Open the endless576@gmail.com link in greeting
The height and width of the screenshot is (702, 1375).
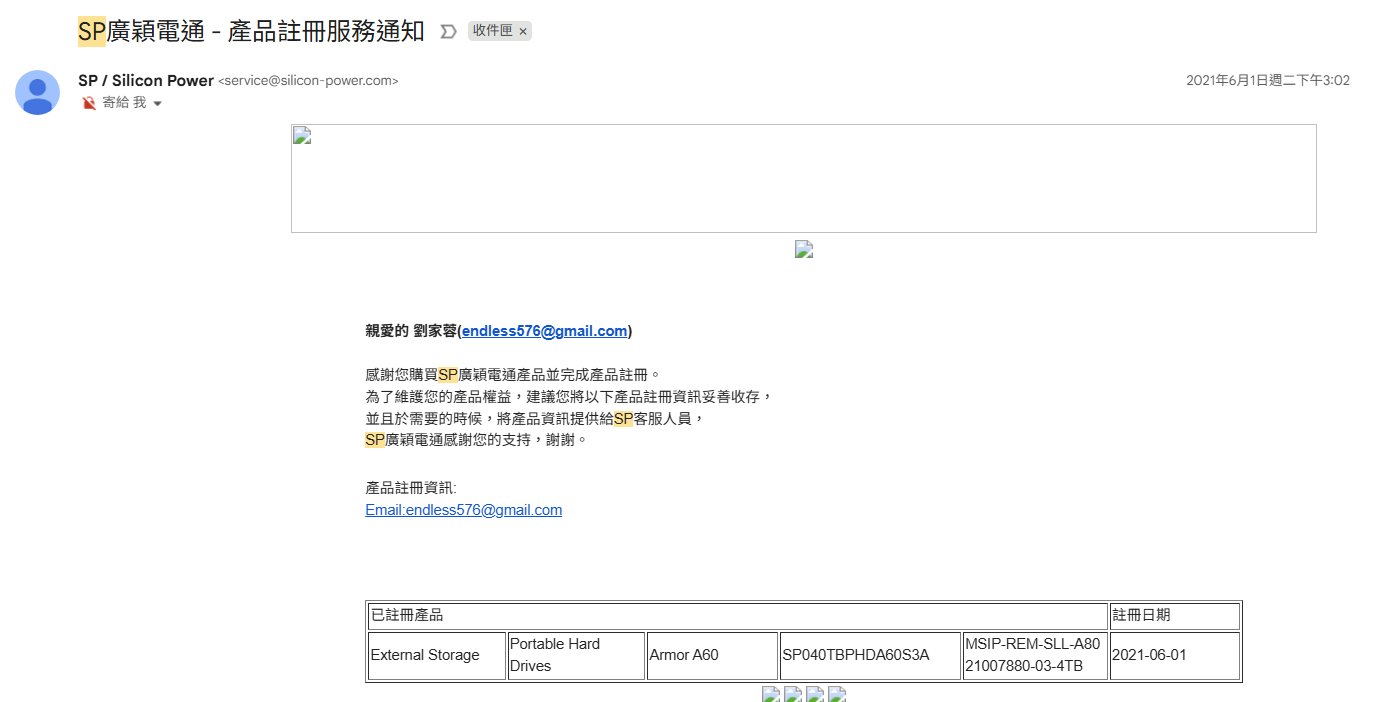click(544, 331)
